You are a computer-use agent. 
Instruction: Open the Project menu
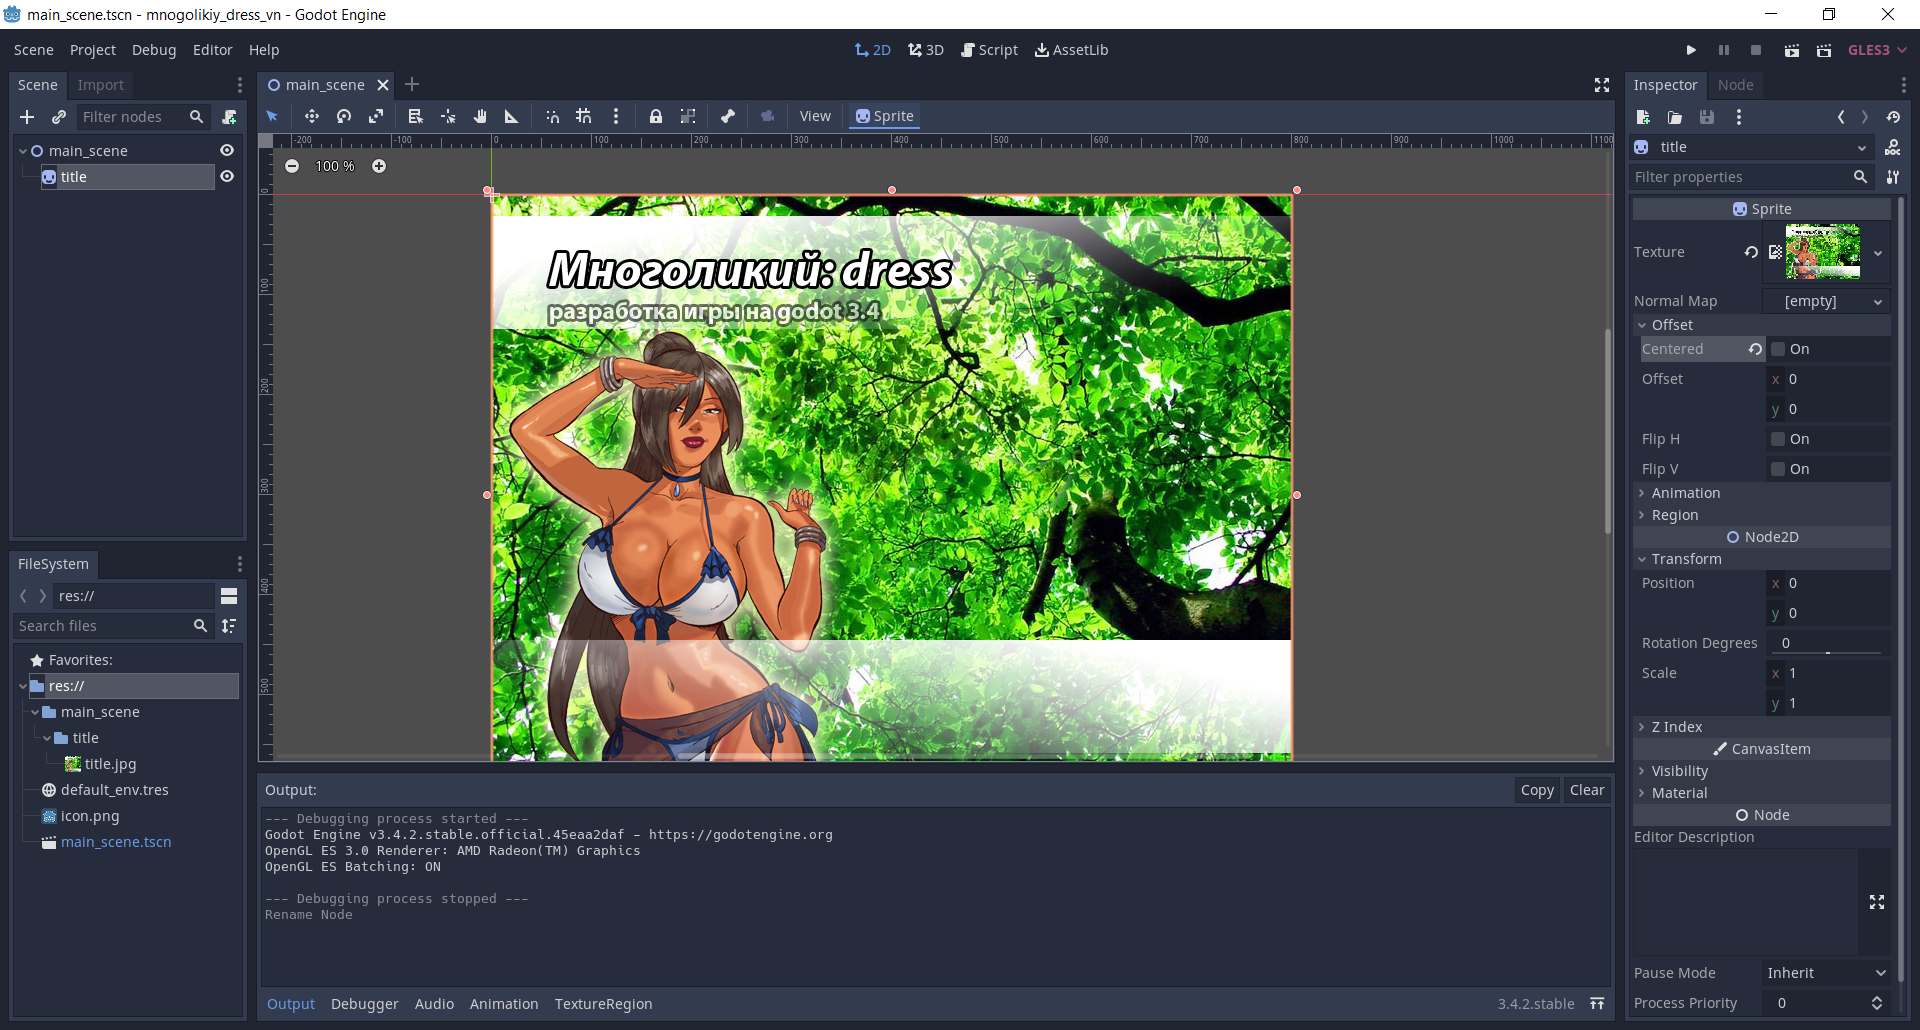[x=93, y=50]
